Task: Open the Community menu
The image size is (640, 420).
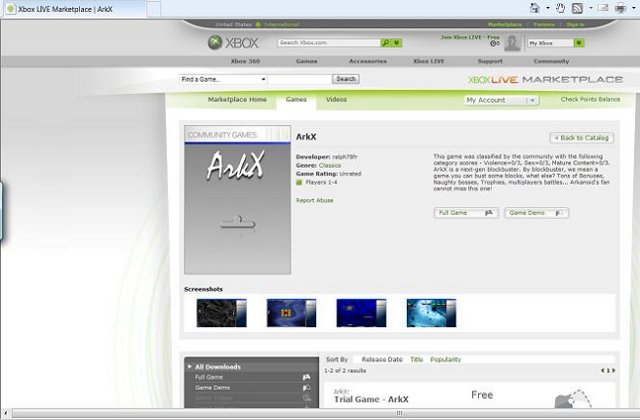Action: [x=551, y=61]
